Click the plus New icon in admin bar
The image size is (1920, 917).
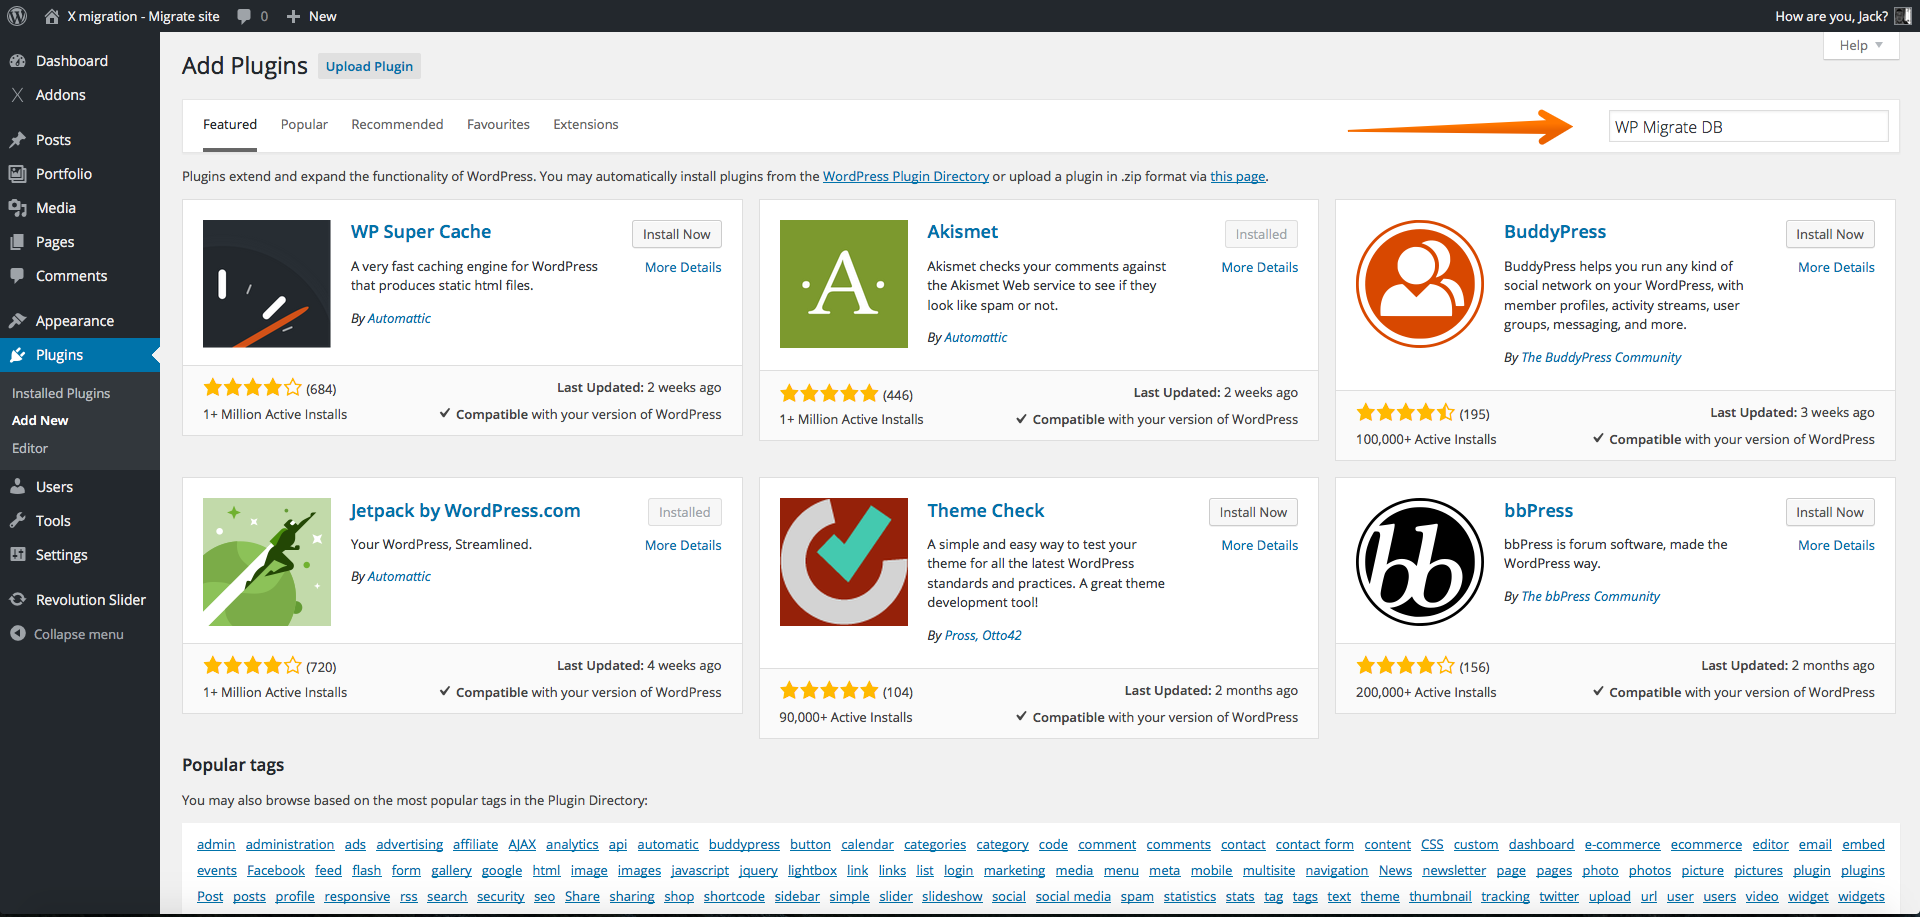pyautogui.click(x=293, y=16)
